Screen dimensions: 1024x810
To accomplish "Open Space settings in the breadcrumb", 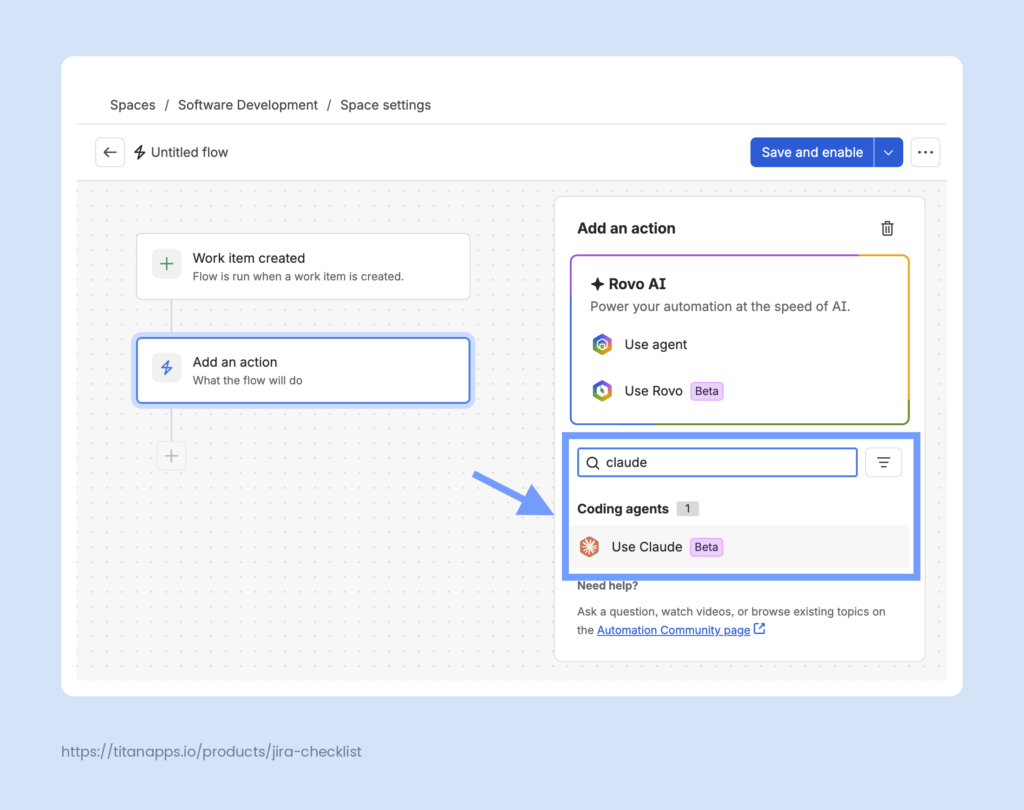I will (x=385, y=105).
